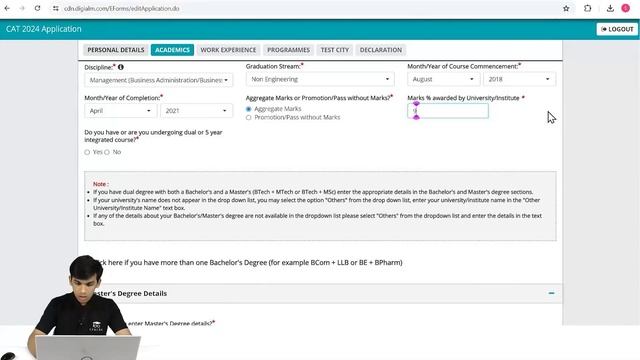Click the more than one Bachelor's Degree link

coord(248,262)
